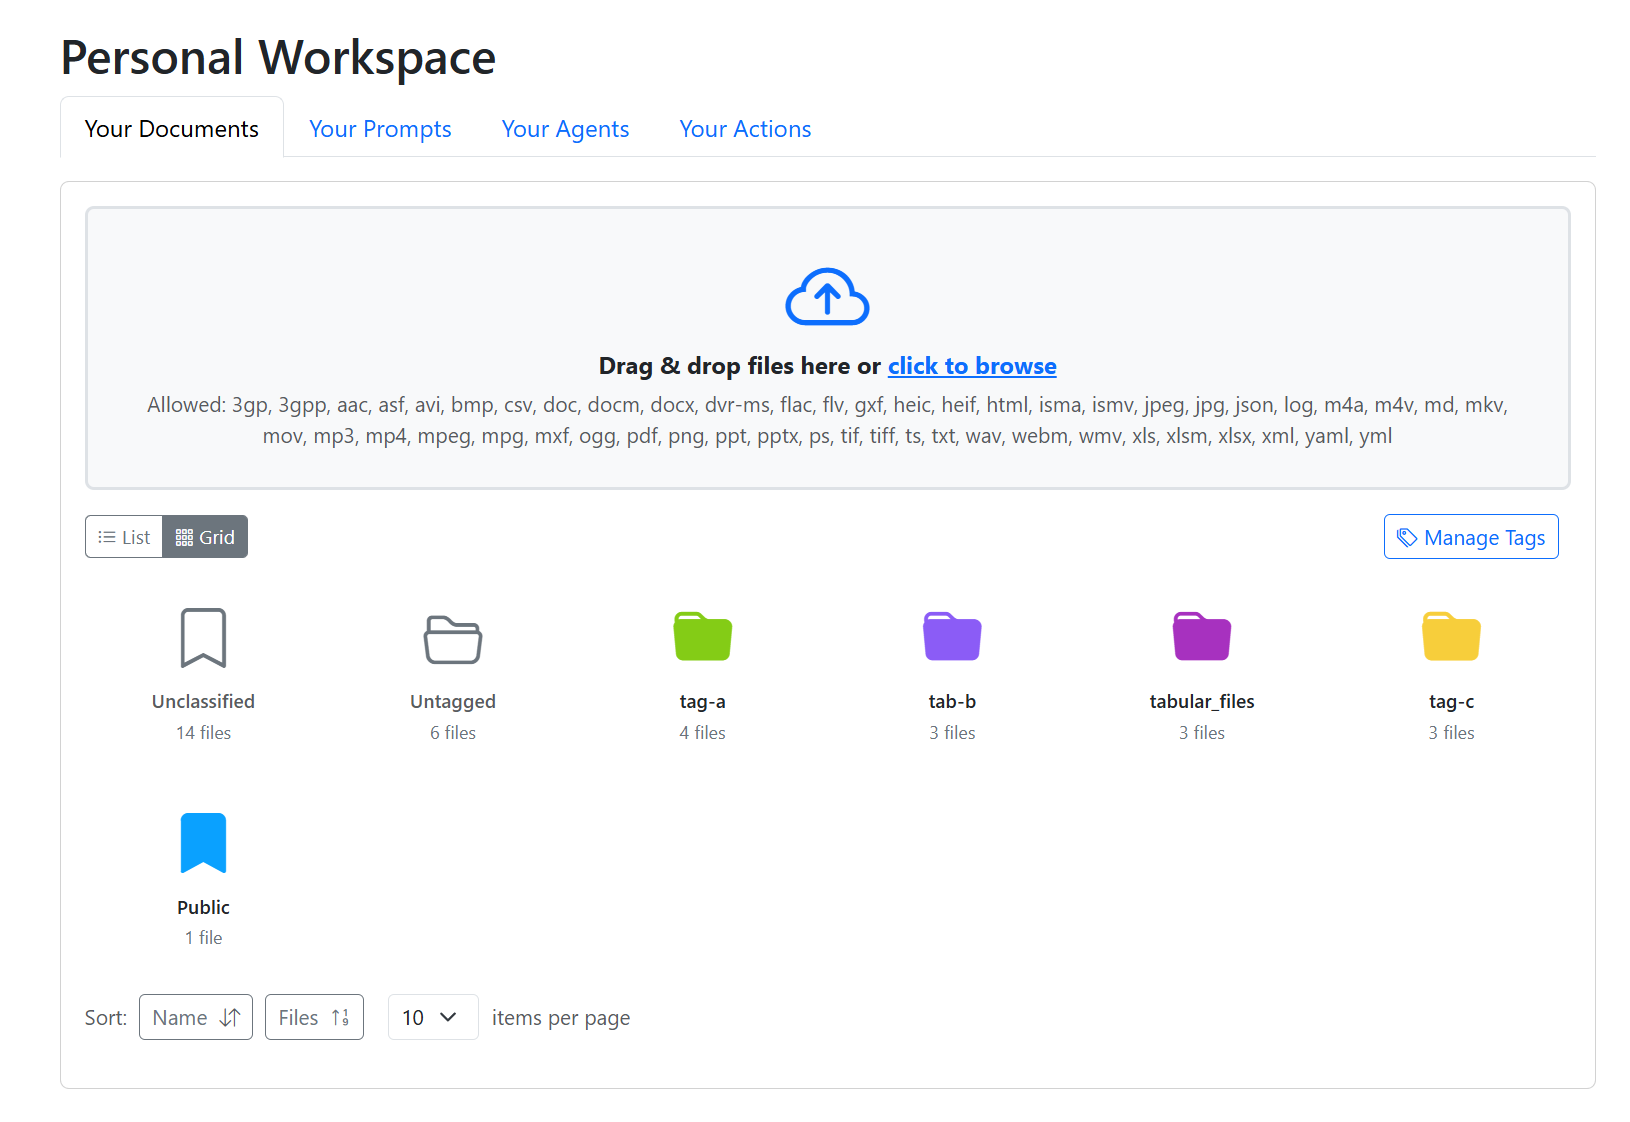Click the click to browse link

click(x=971, y=366)
